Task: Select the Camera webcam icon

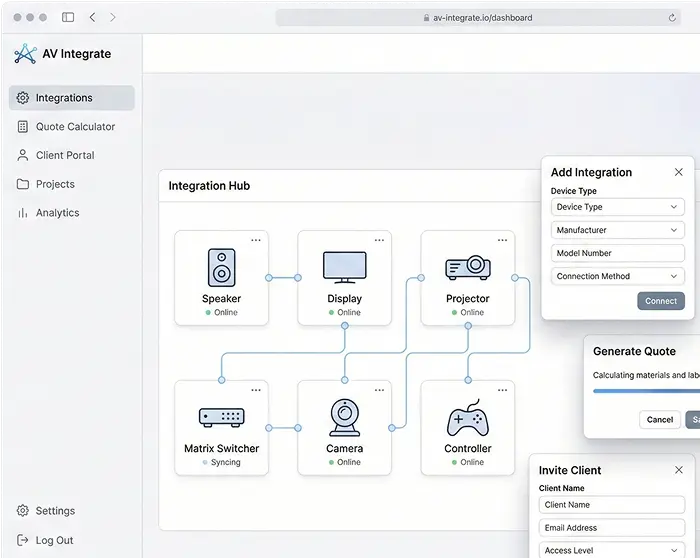Action: pyautogui.click(x=345, y=417)
